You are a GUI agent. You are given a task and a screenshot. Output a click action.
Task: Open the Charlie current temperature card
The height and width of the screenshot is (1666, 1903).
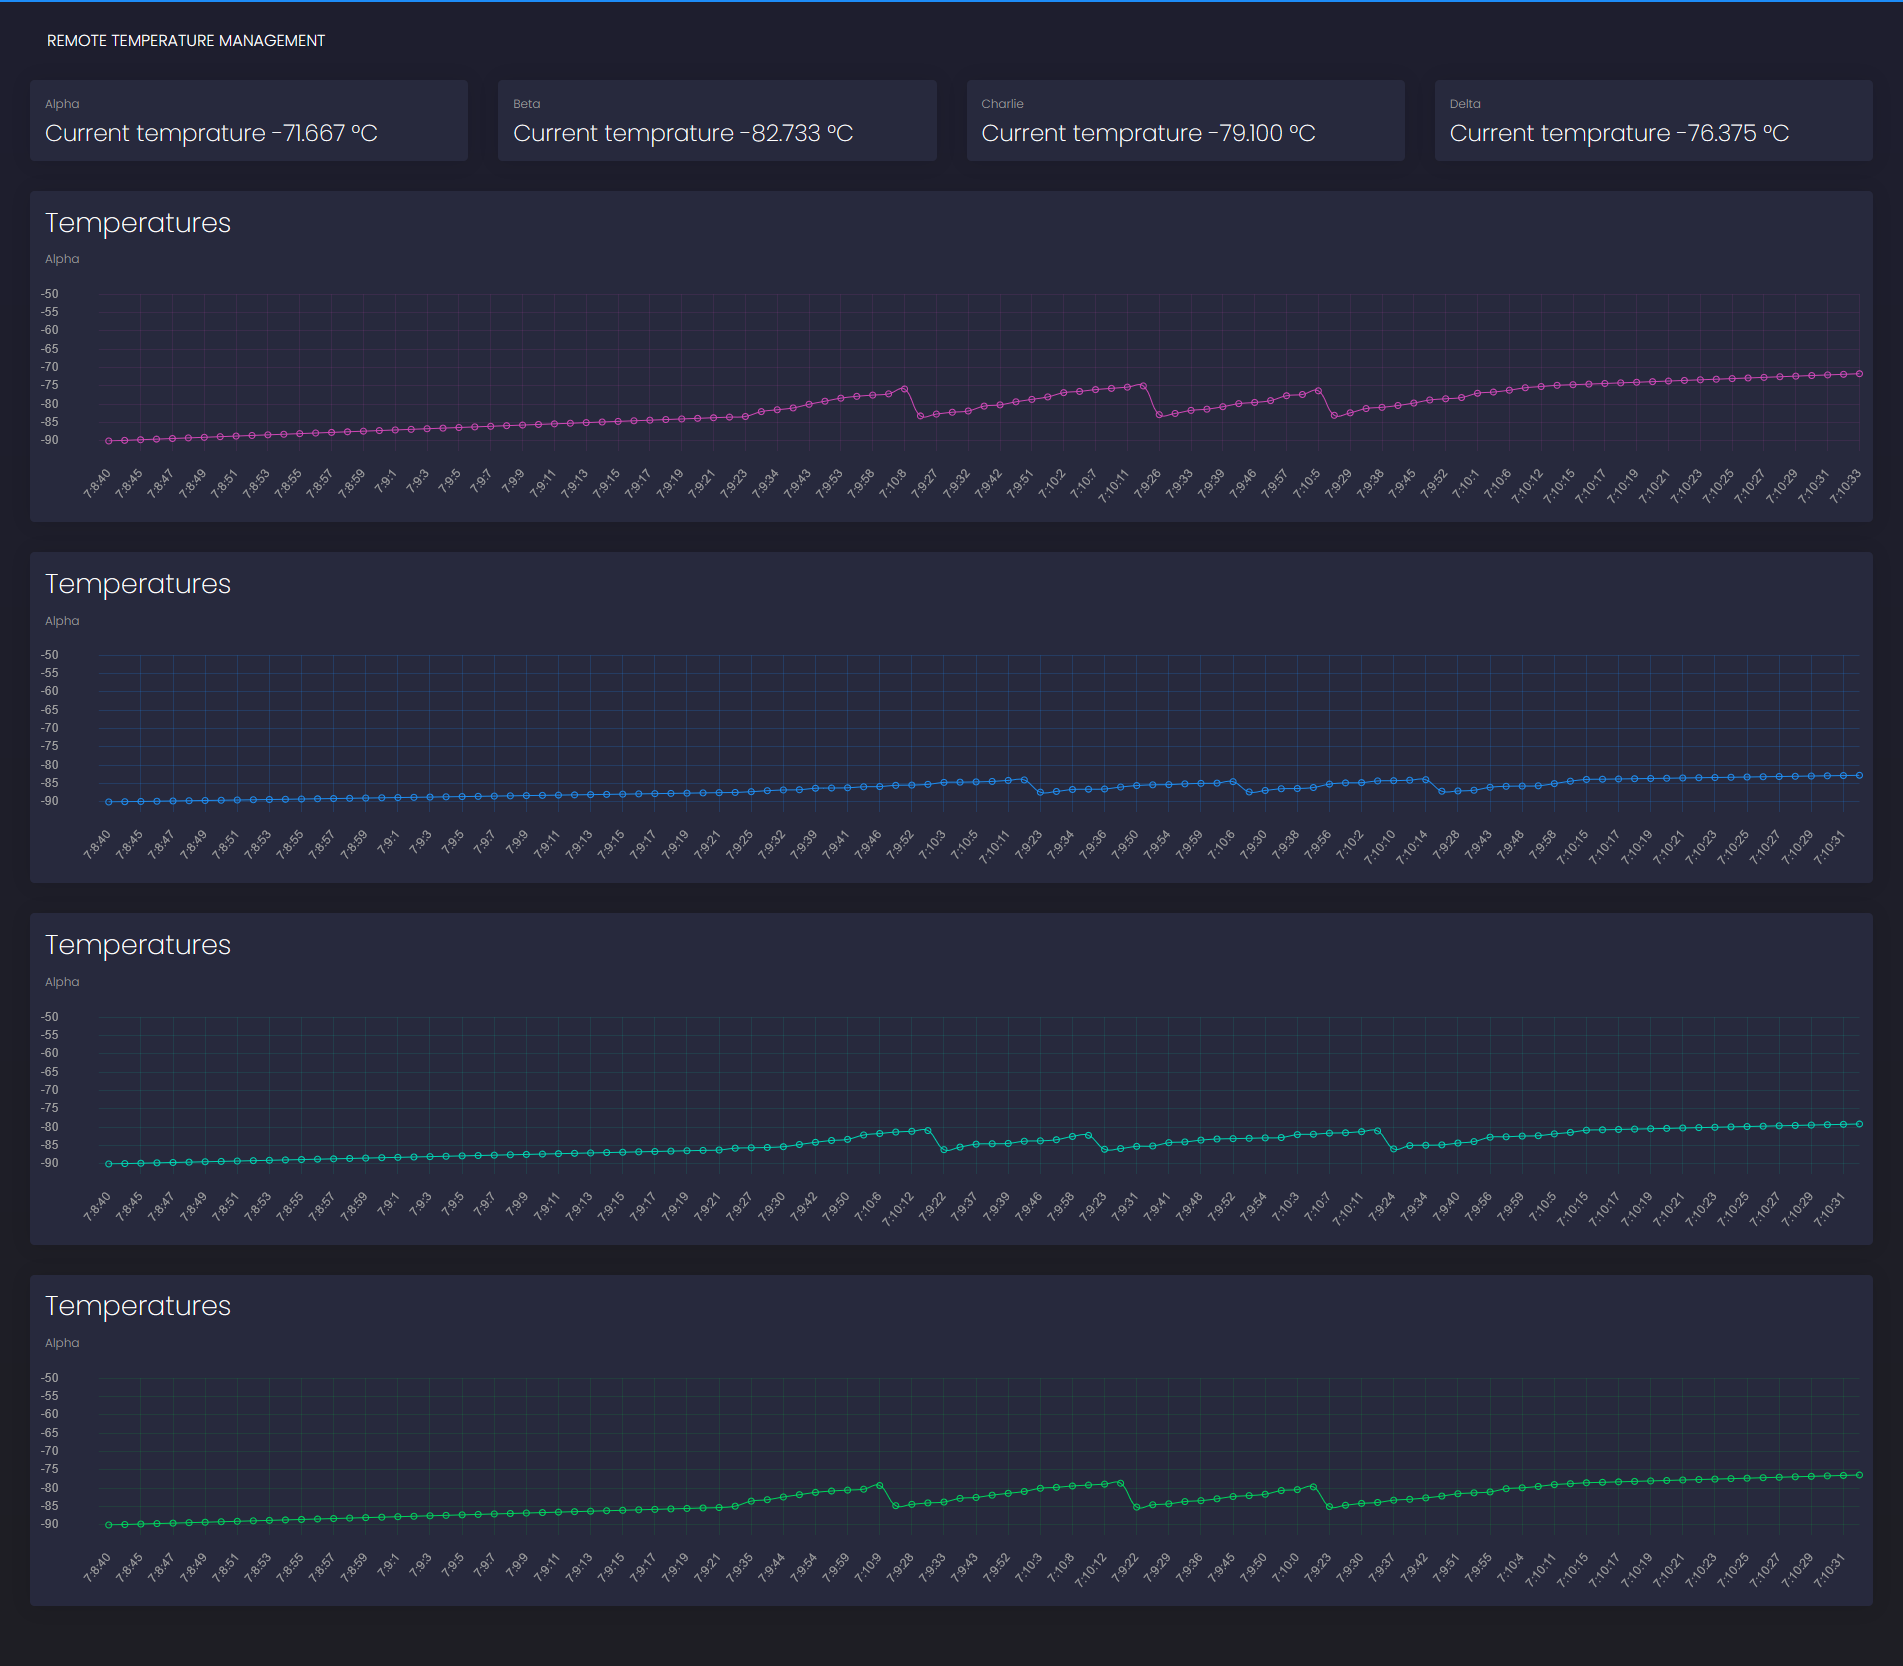[1185, 121]
